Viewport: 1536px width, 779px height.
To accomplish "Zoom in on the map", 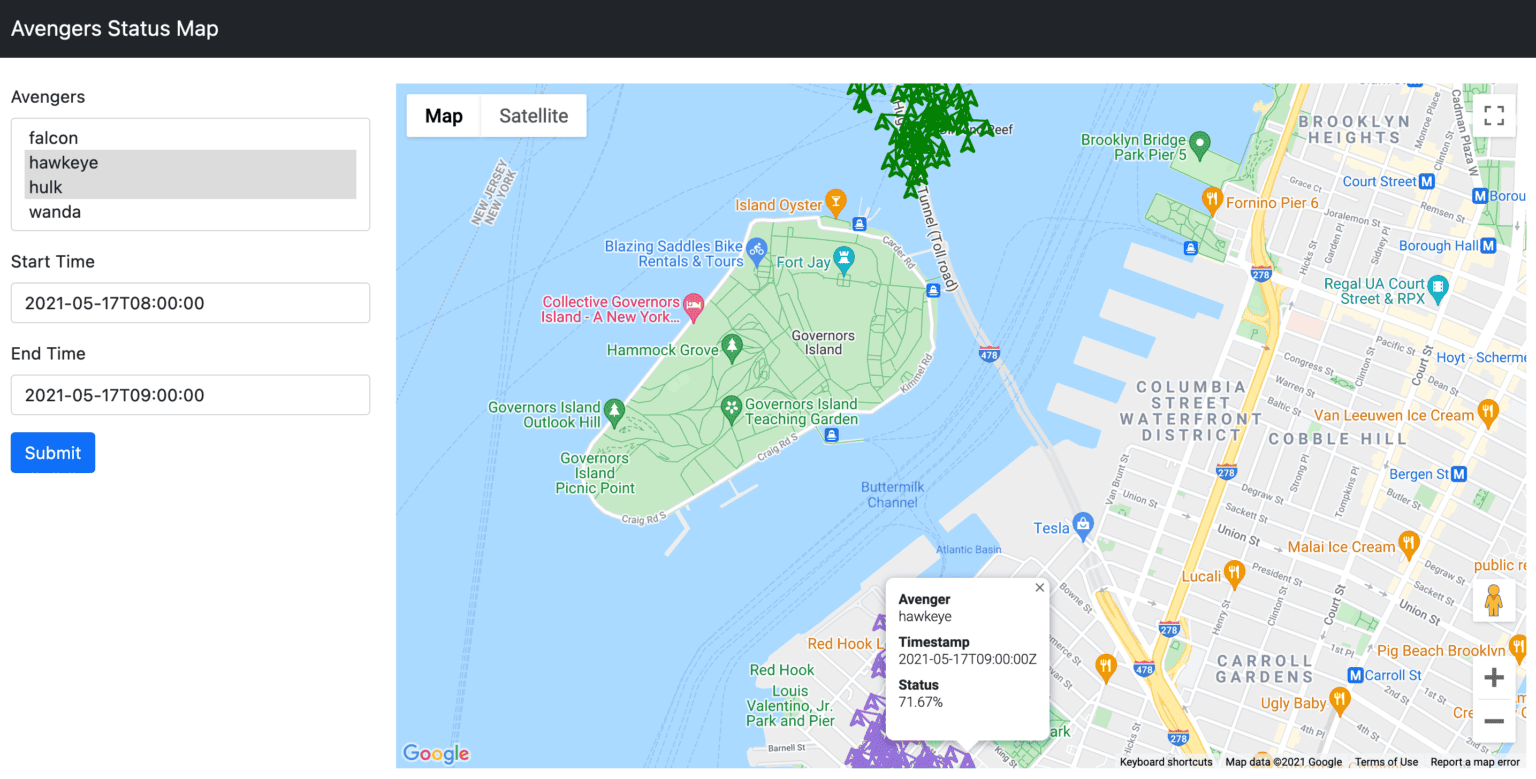I will click(1494, 677).
